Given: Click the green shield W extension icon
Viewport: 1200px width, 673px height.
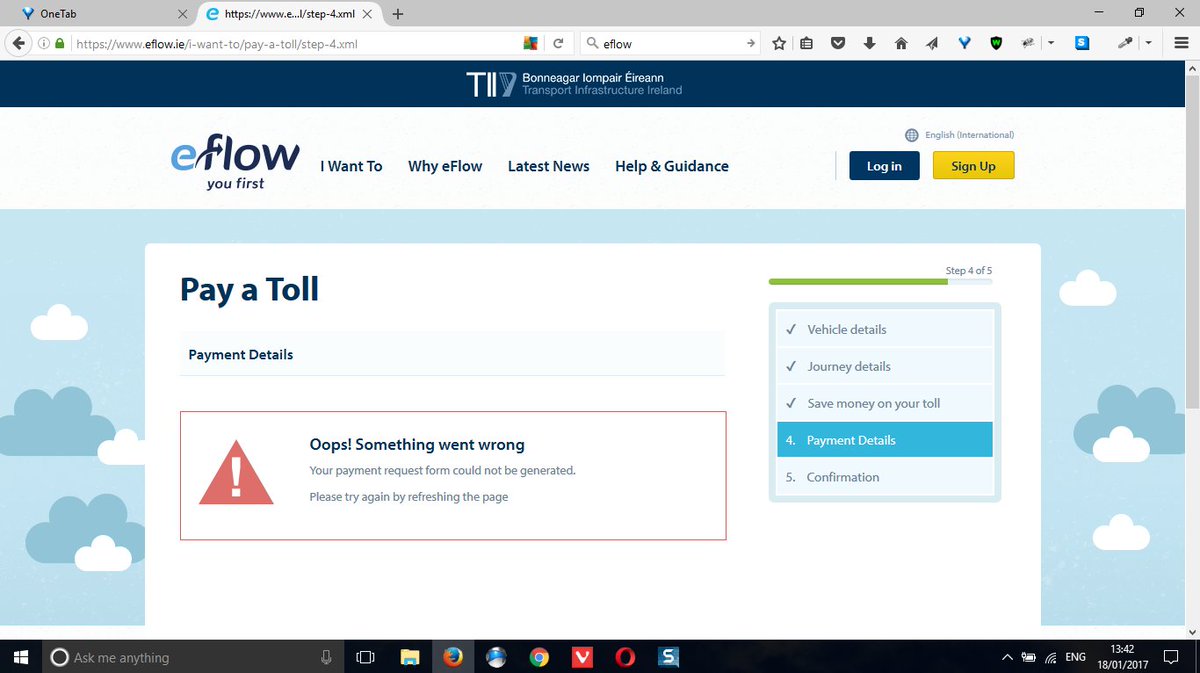Looking at the screenshot, I should [996, 44].
